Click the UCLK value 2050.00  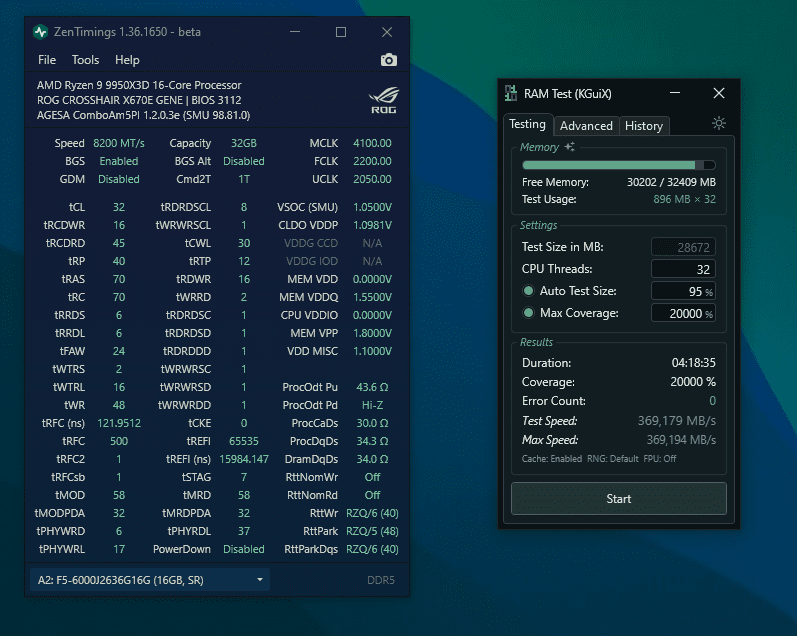point(372,179)
